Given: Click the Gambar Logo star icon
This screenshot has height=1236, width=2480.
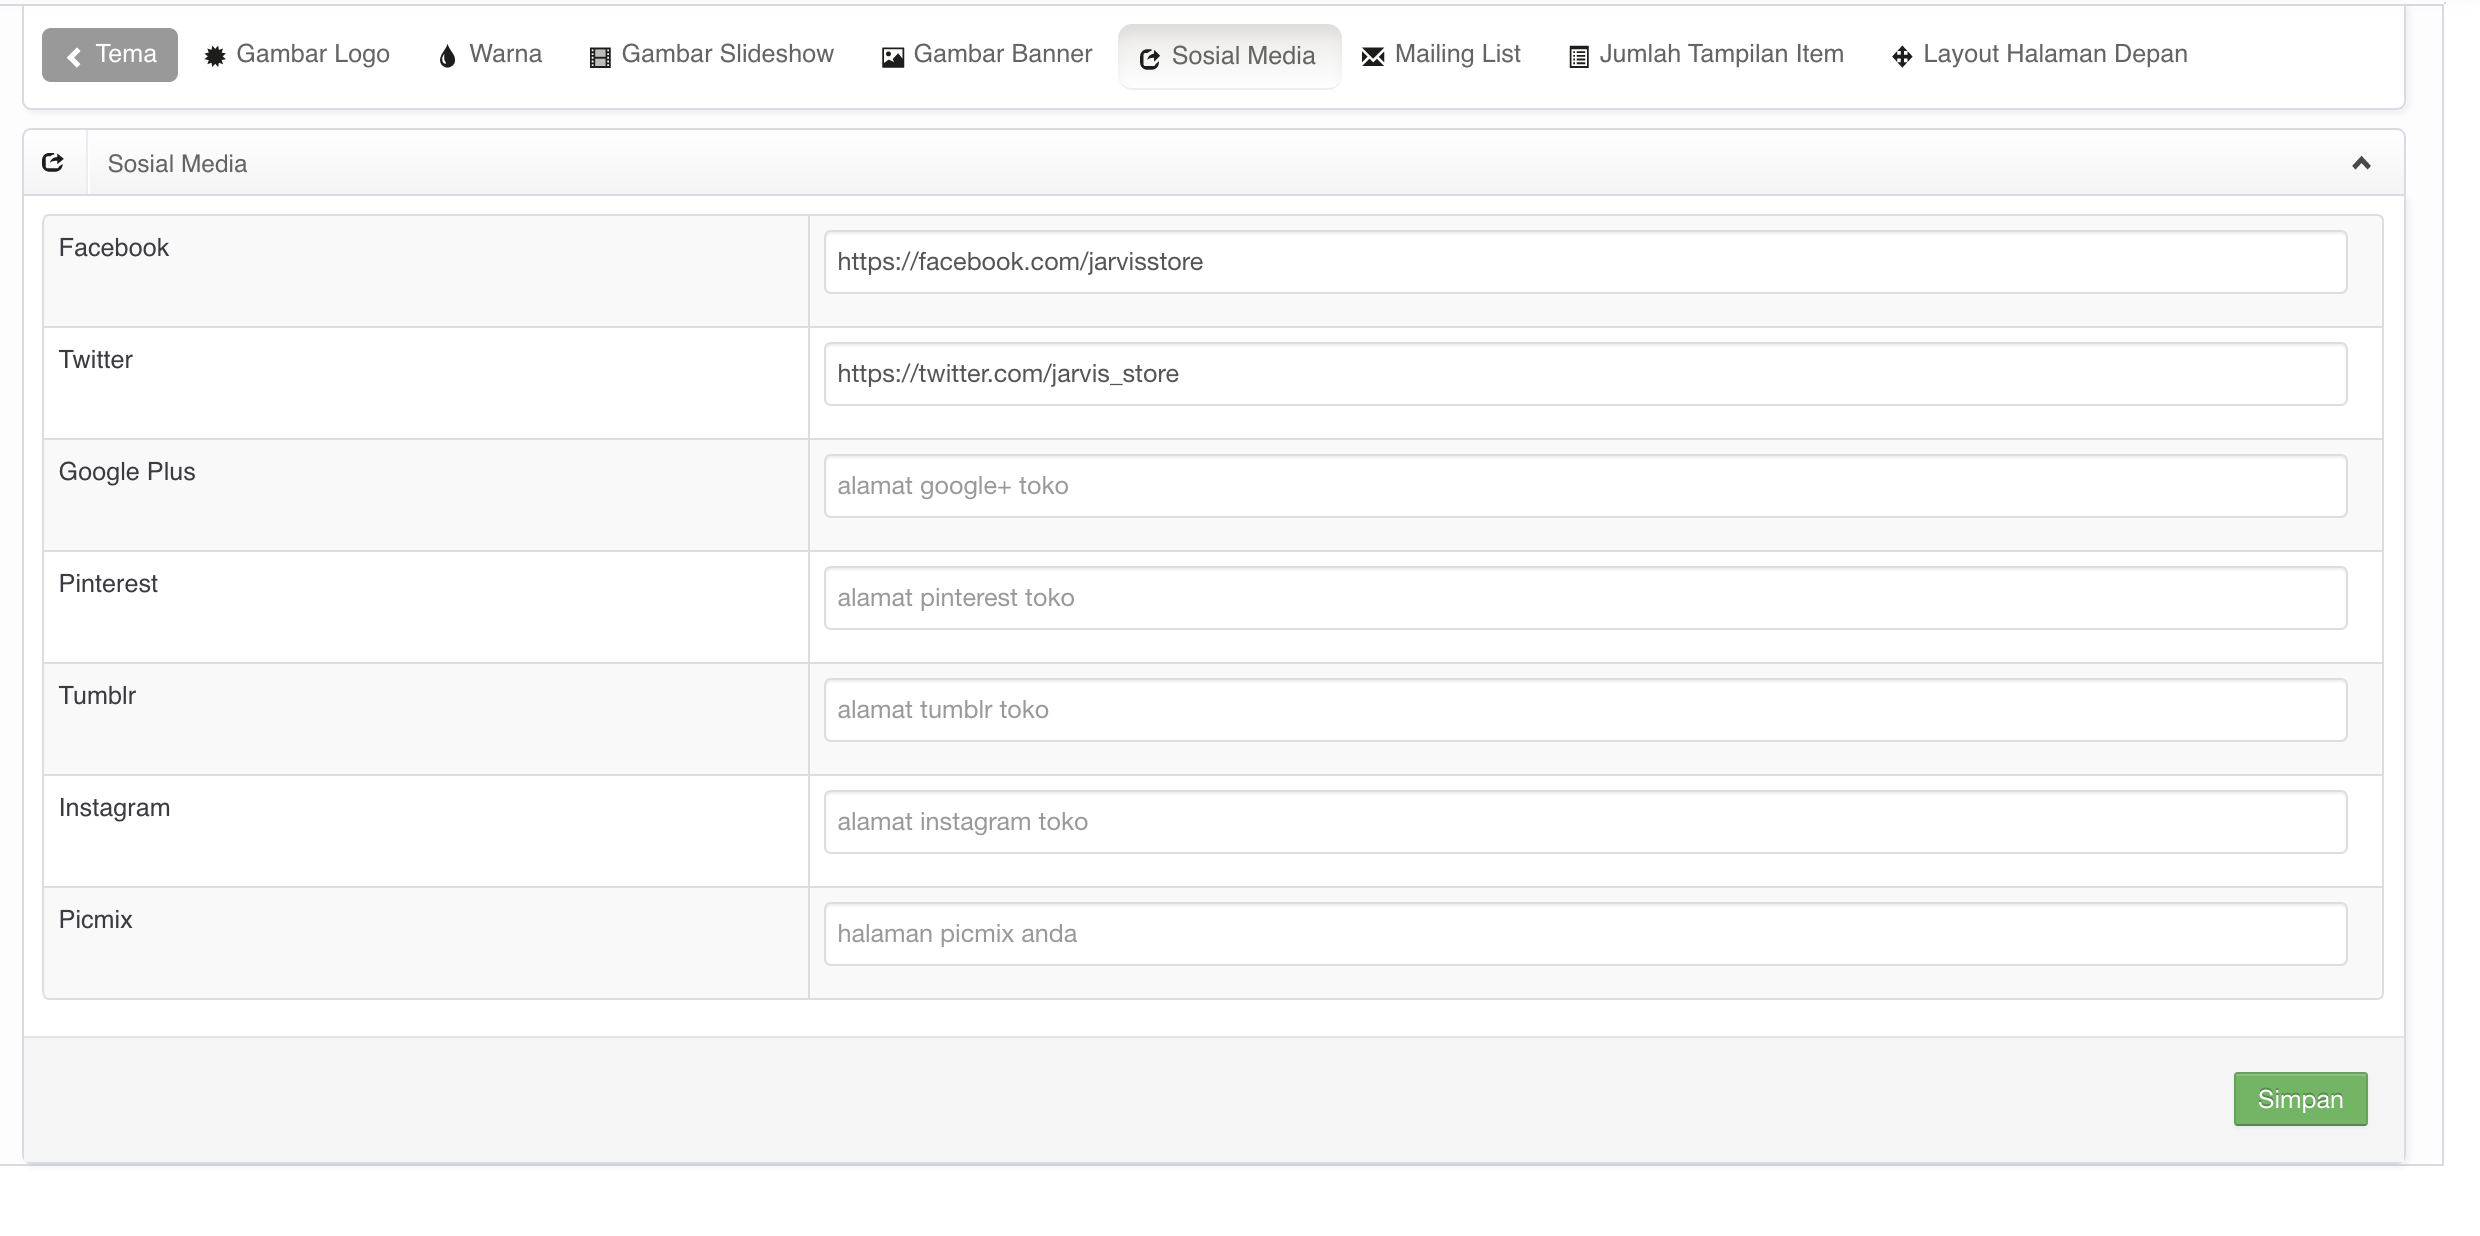Looking at the screenshot, I should (x=215, y=57).
